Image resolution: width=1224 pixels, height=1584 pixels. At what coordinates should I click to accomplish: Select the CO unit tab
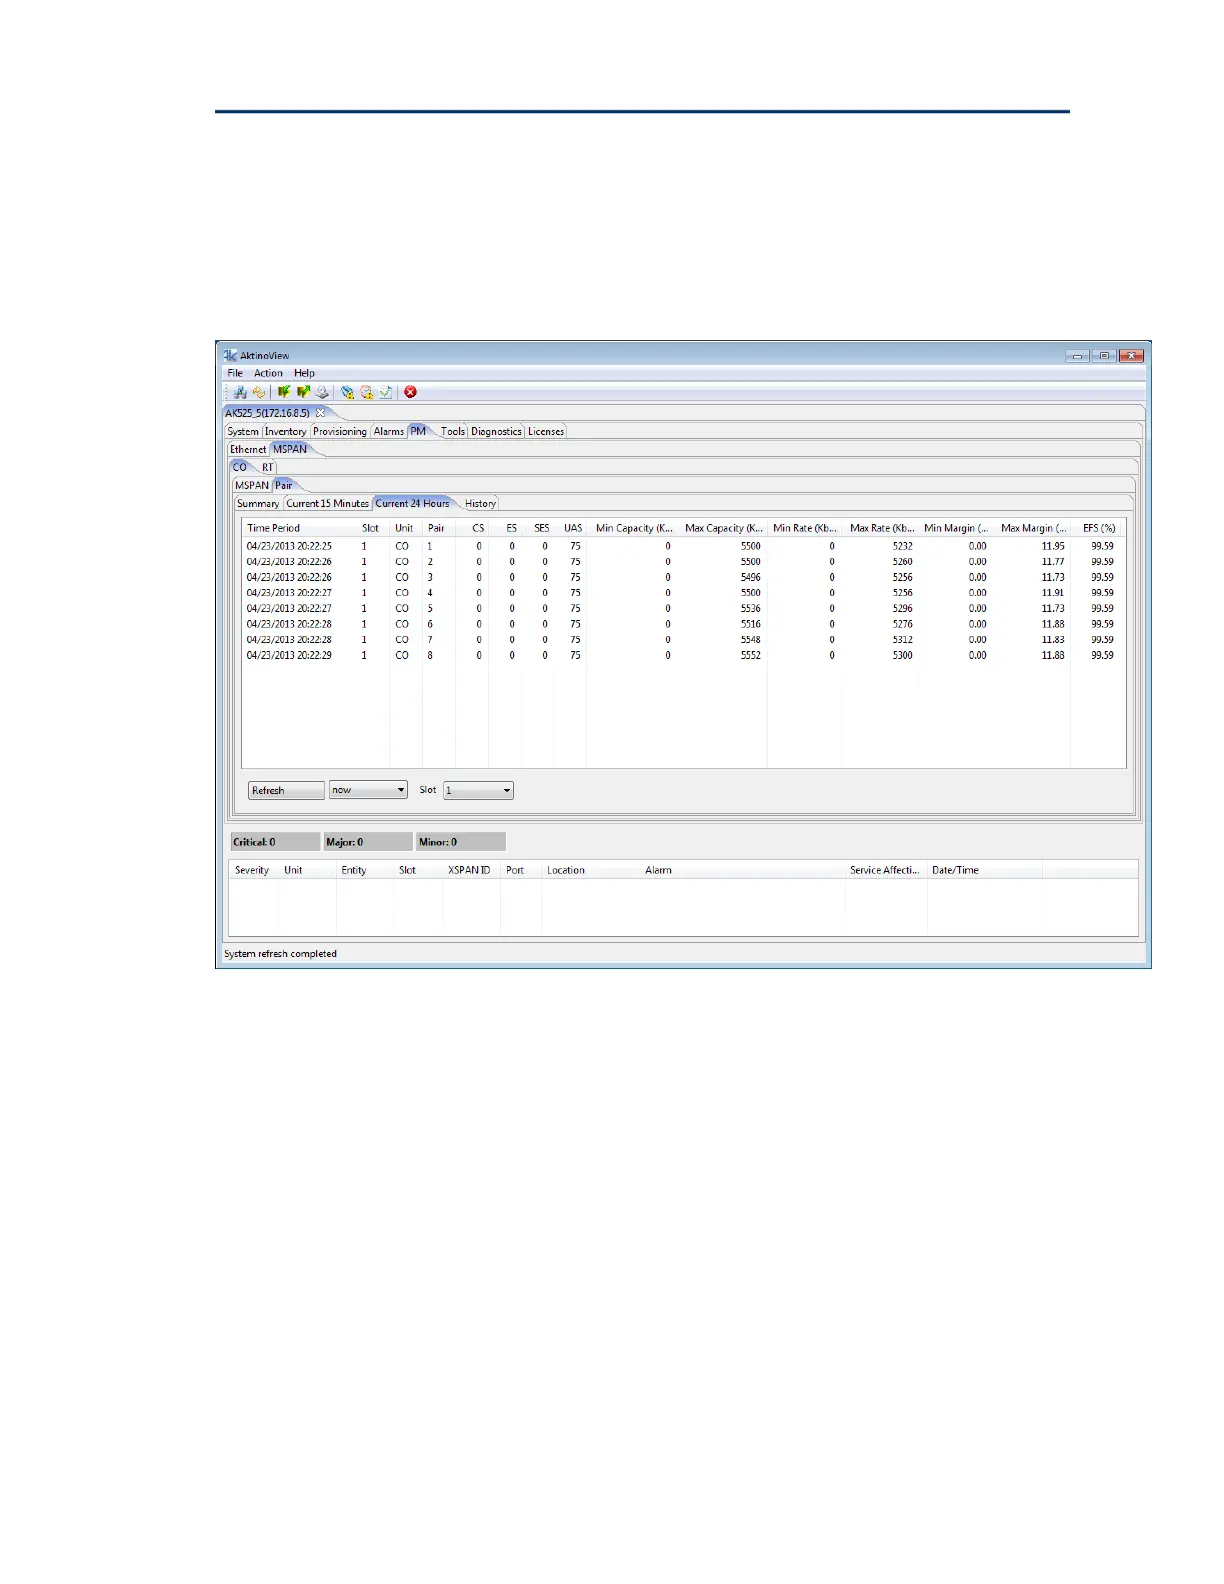240,467
